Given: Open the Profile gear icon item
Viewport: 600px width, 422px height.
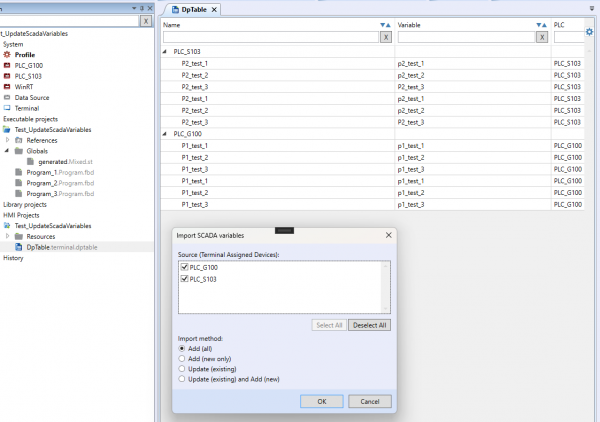Looking at the screenshot, I should [x=7, y=55].
